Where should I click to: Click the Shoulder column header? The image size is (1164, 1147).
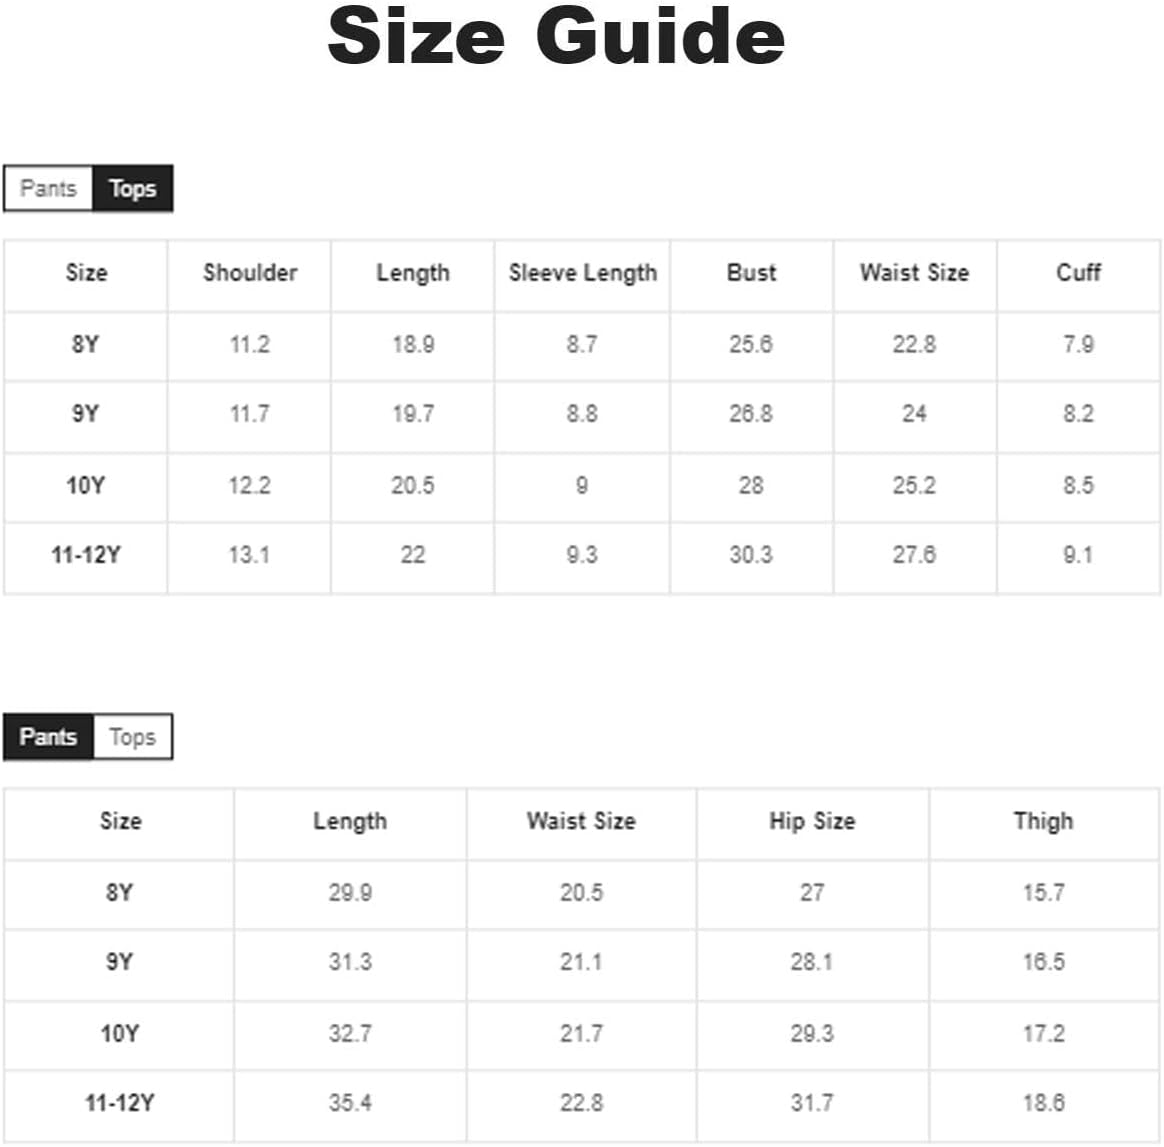[x=250, y=273]
